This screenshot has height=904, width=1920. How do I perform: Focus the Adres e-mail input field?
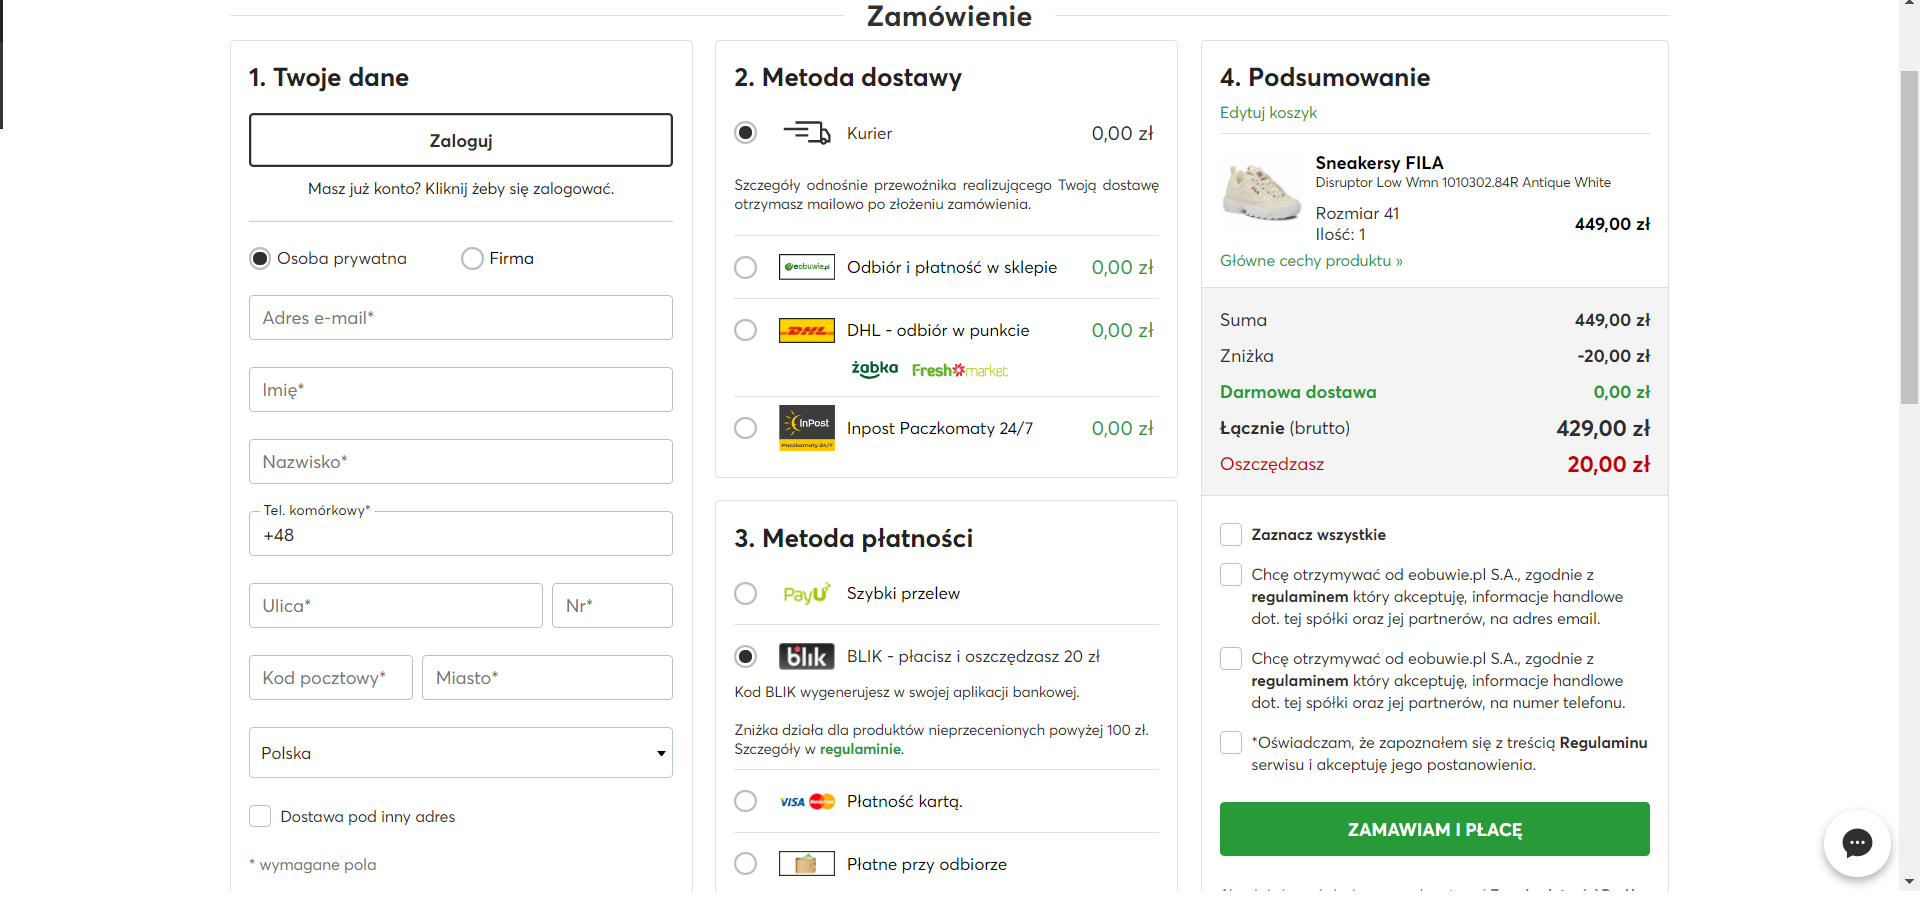click(460, 318)
